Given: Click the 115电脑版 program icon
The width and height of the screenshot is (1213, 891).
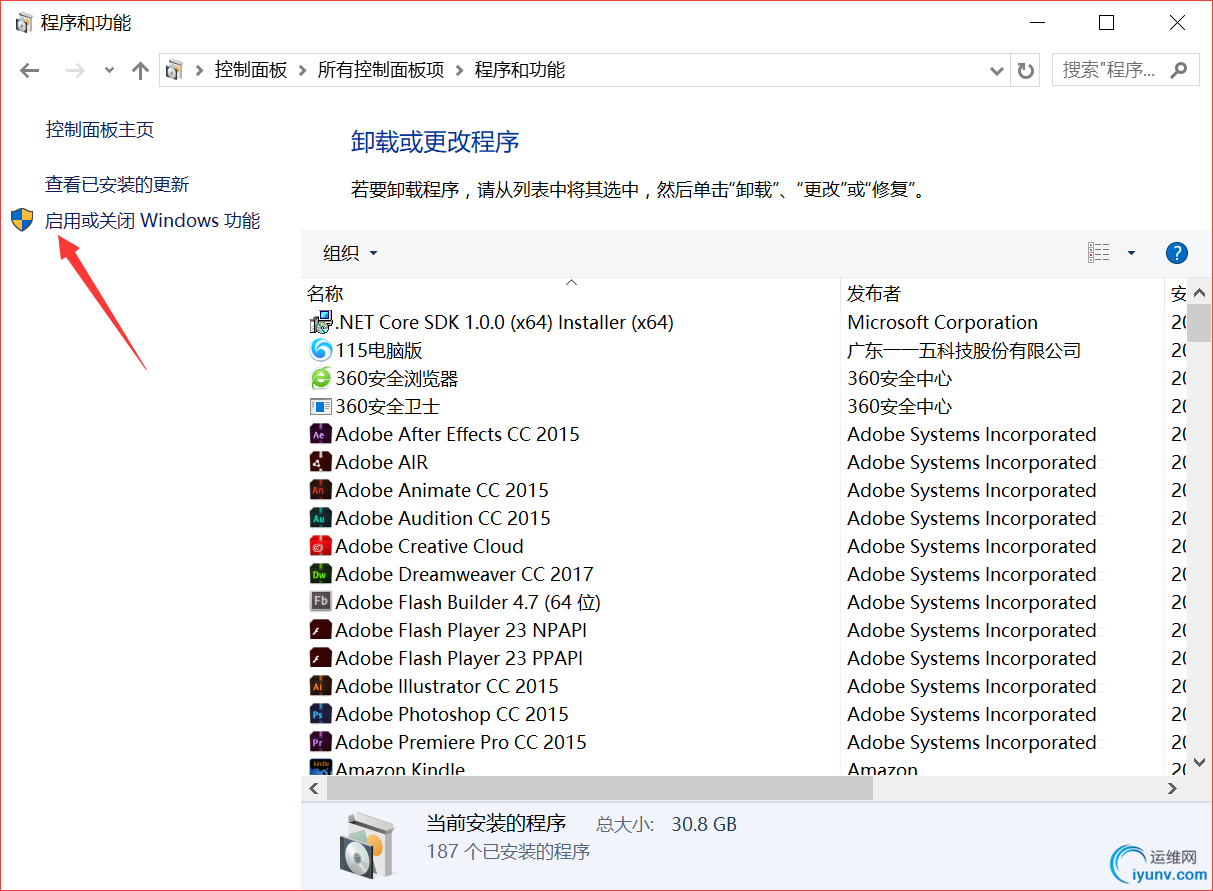Looking at the screenshot, I should click(321, 350).
